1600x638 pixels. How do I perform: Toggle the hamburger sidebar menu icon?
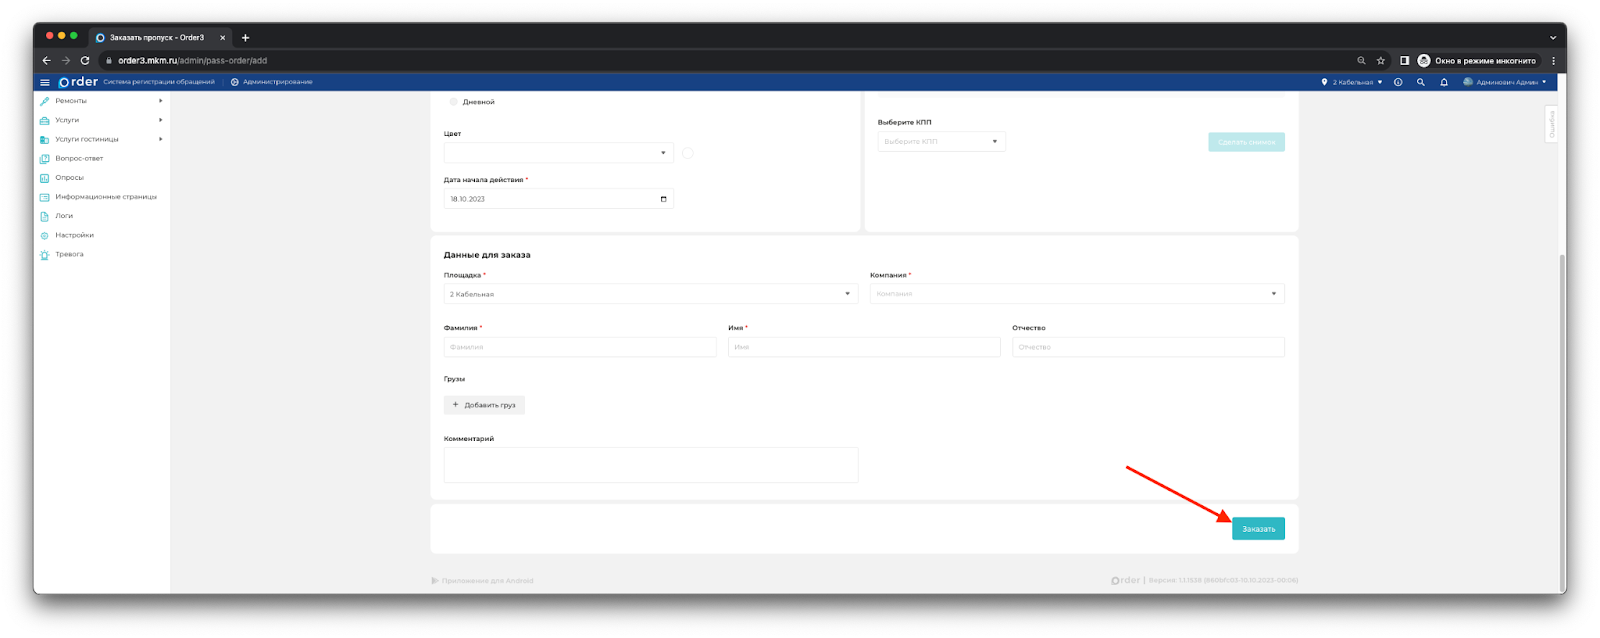(45, 82)
